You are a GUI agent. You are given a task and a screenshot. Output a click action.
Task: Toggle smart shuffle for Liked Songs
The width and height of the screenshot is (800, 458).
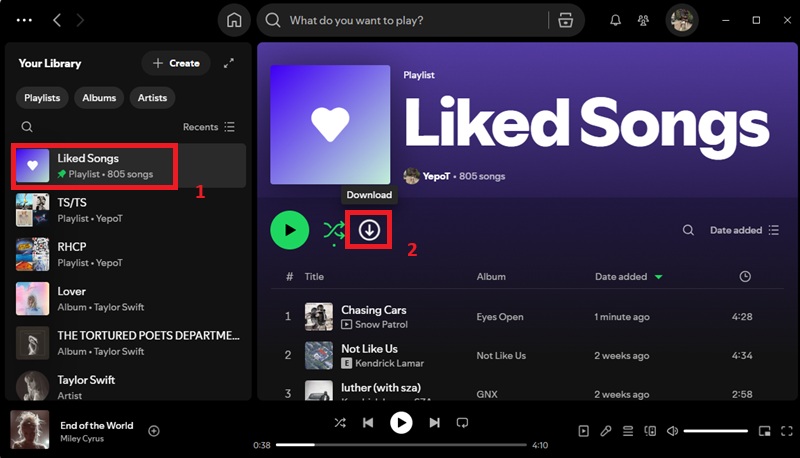[334, 231]
